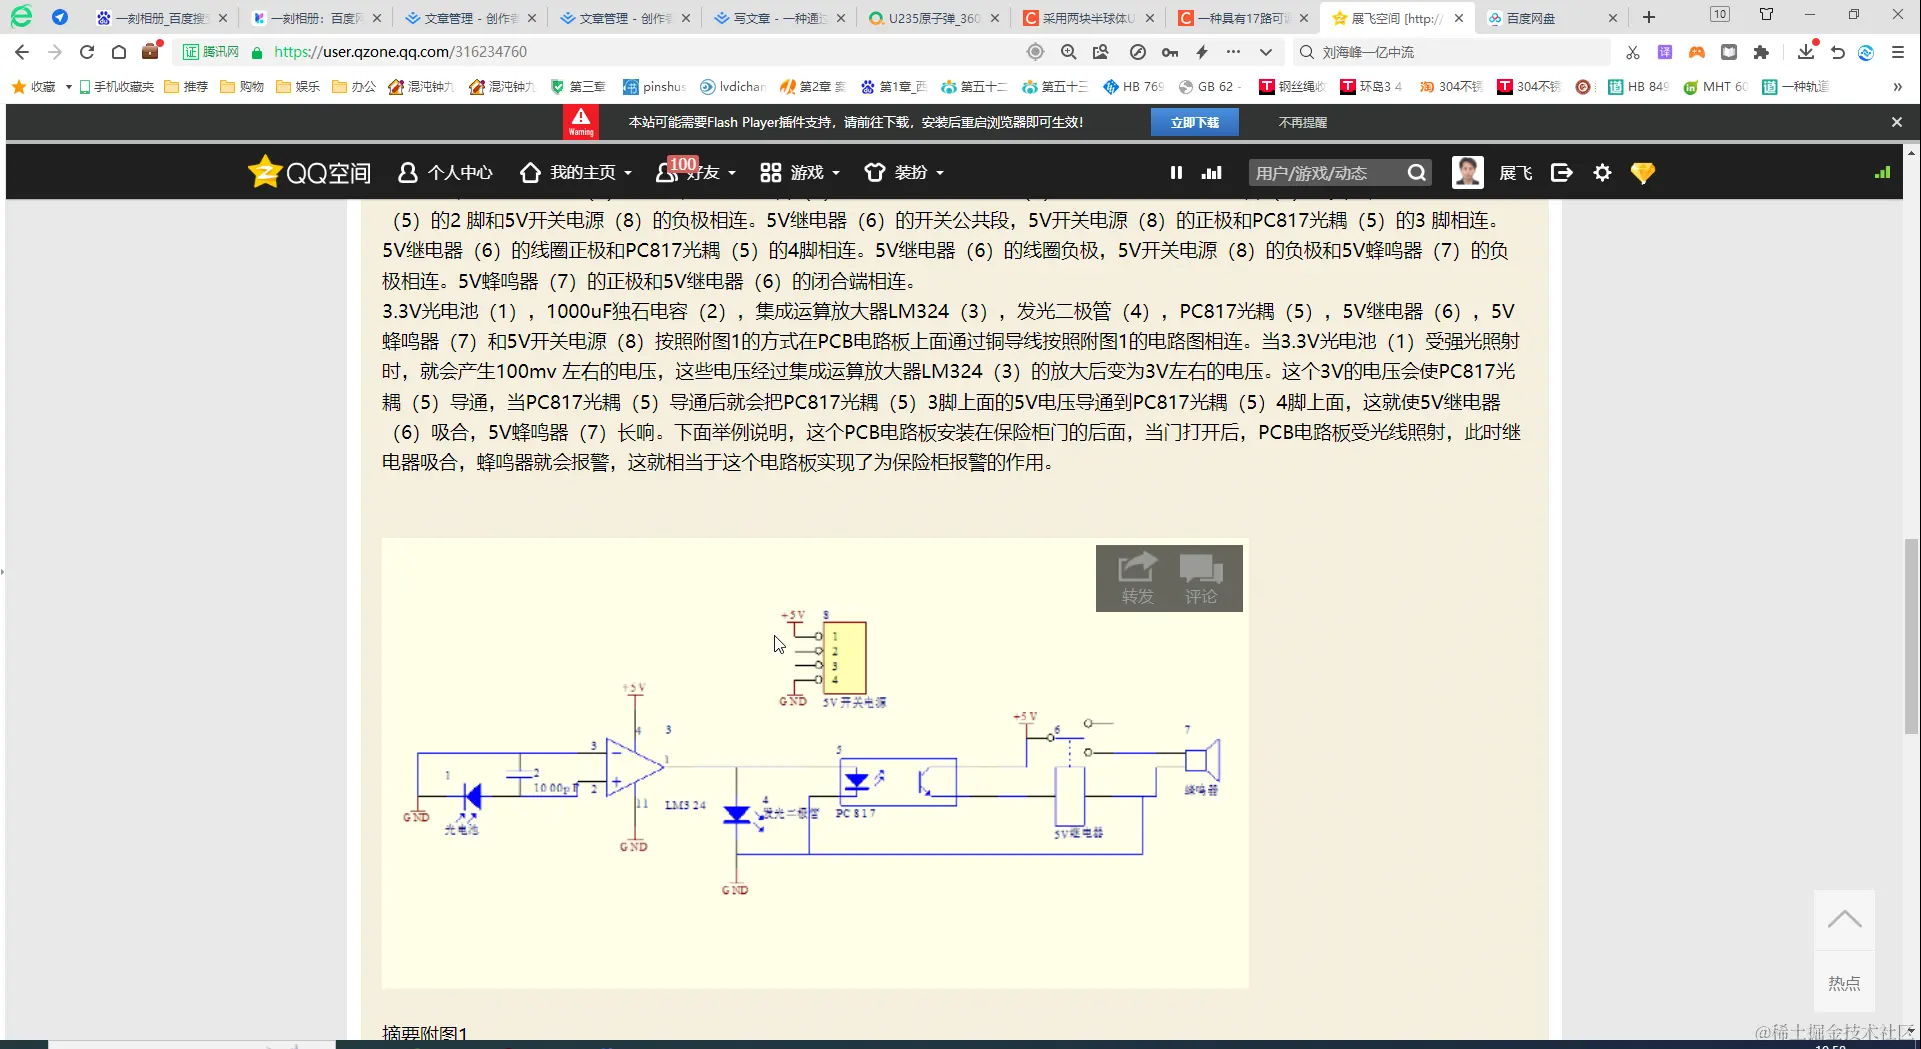Image resolution: width=1921 pixels, height=1049 pixels.
Task: Click the settings gear in QQ Zone toolbar
Action: coord(1602,171)
